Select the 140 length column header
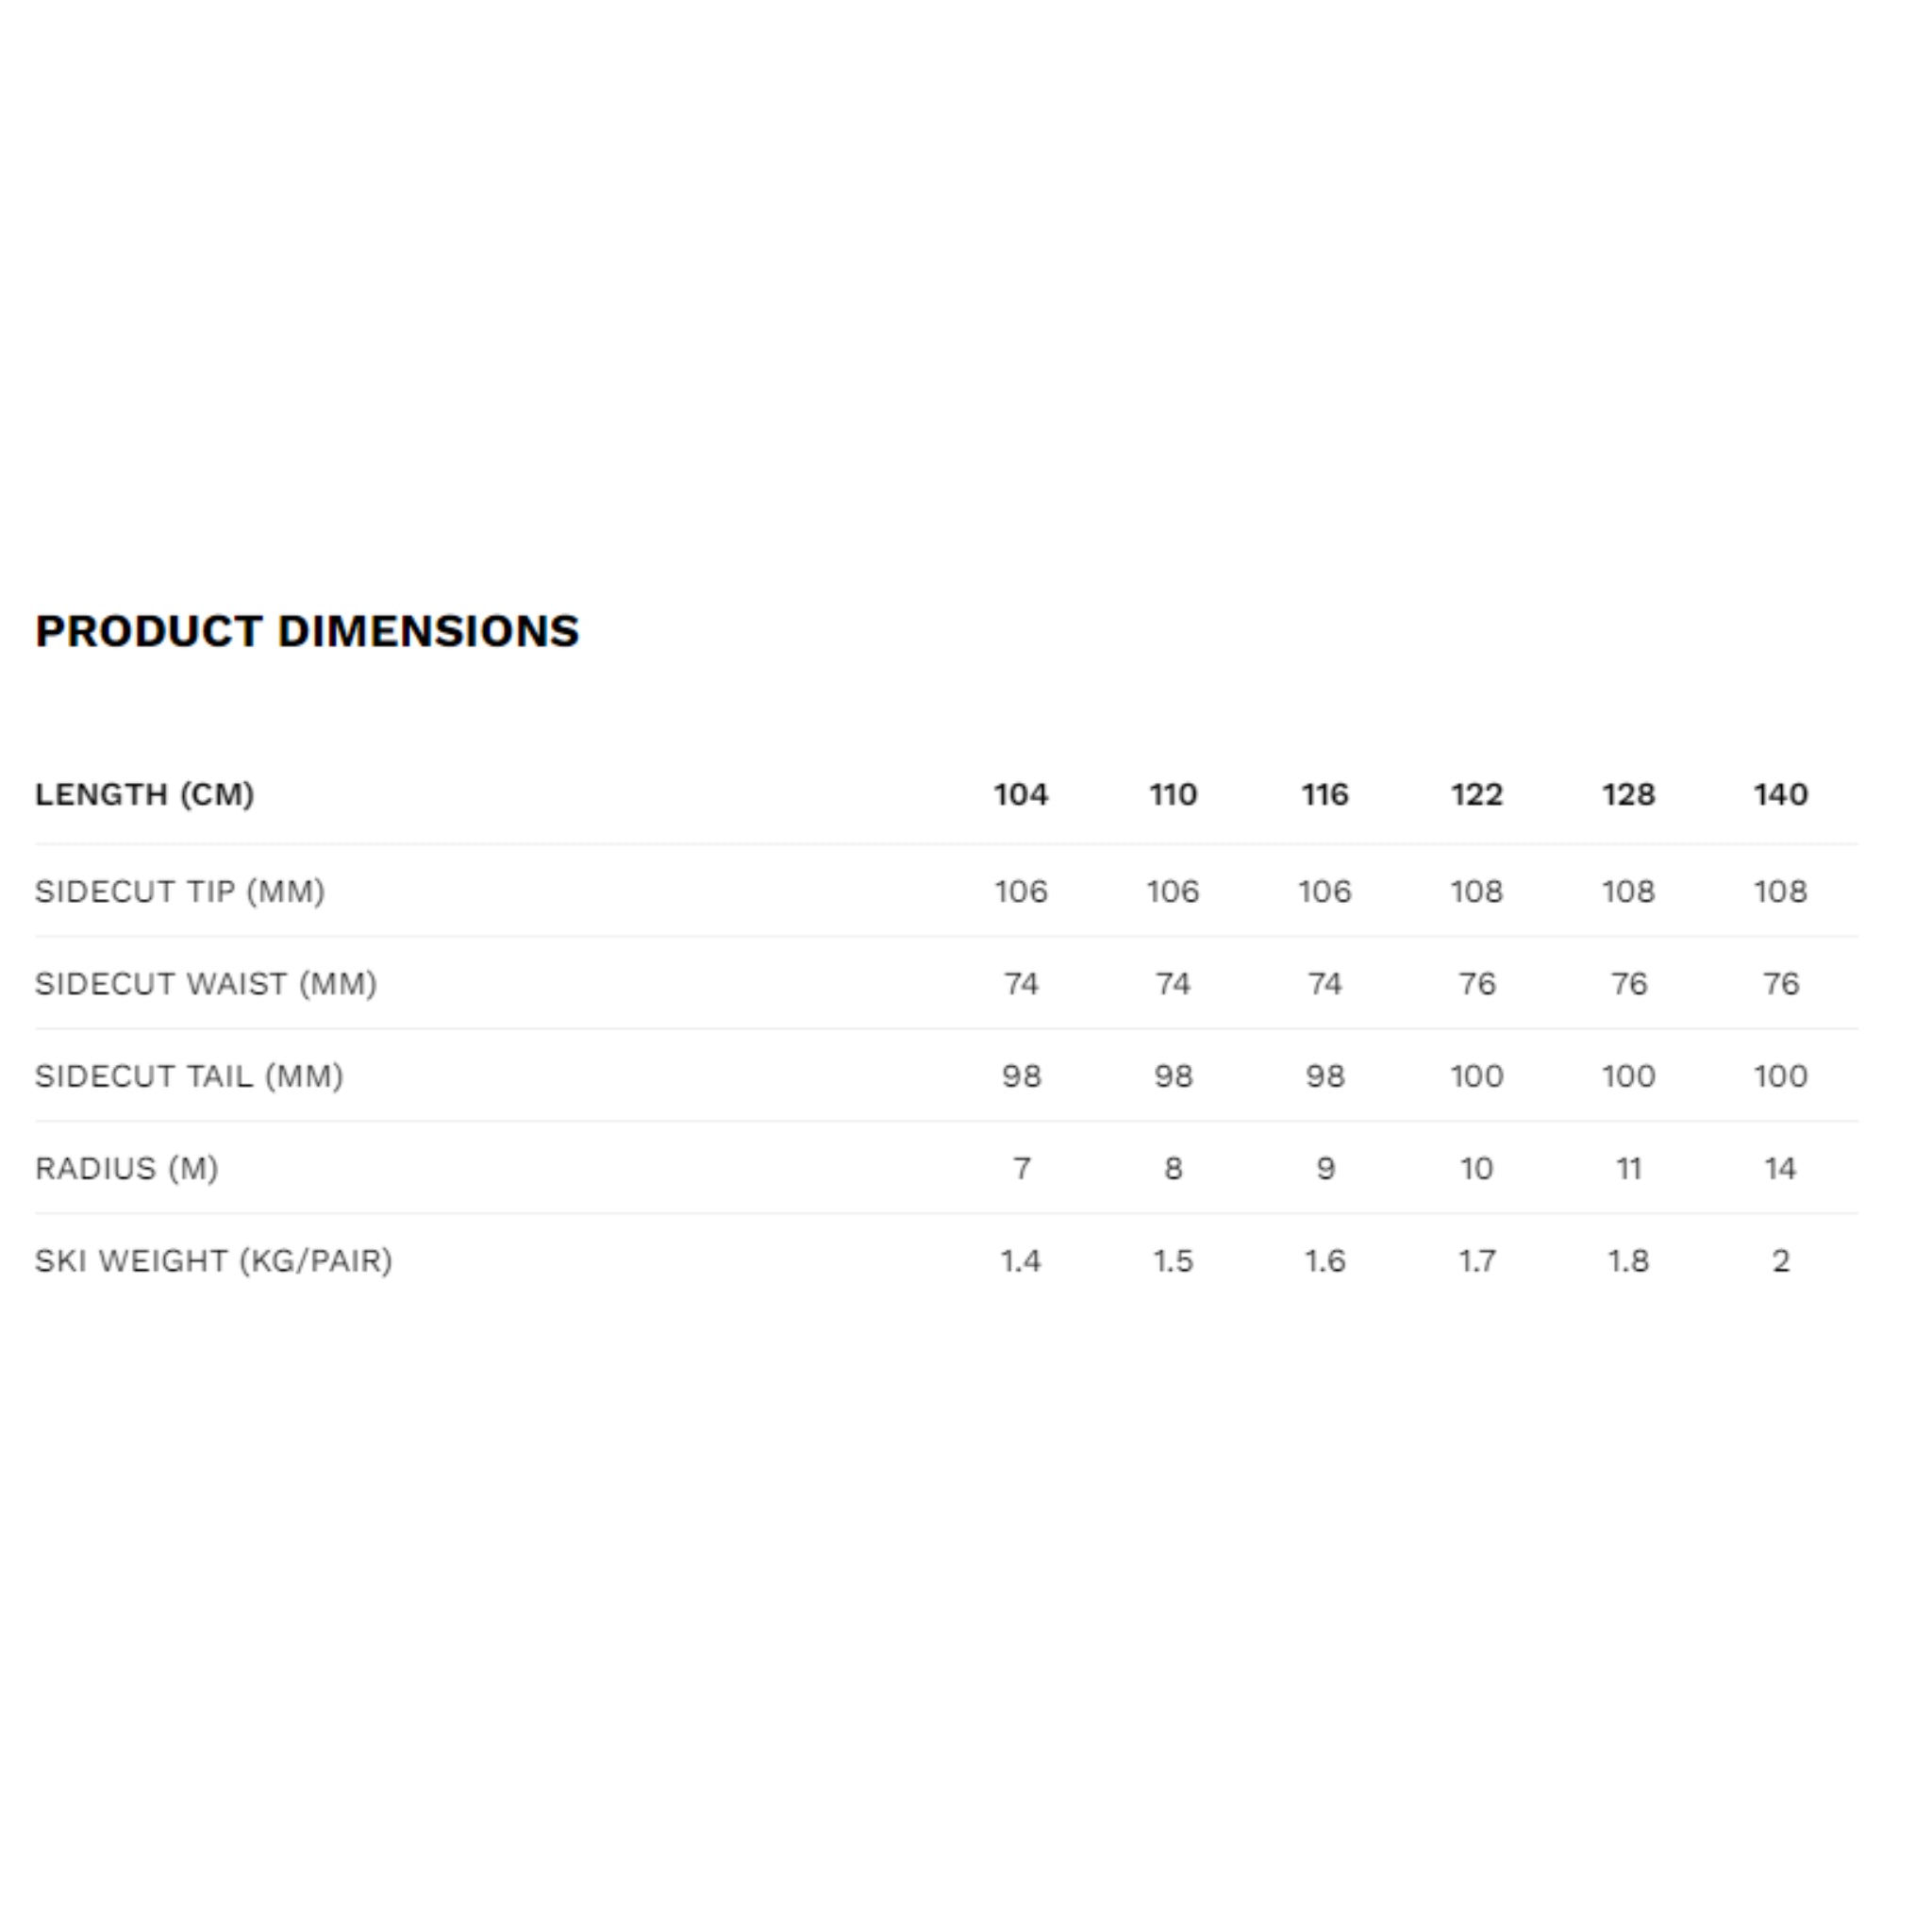 1780,794
